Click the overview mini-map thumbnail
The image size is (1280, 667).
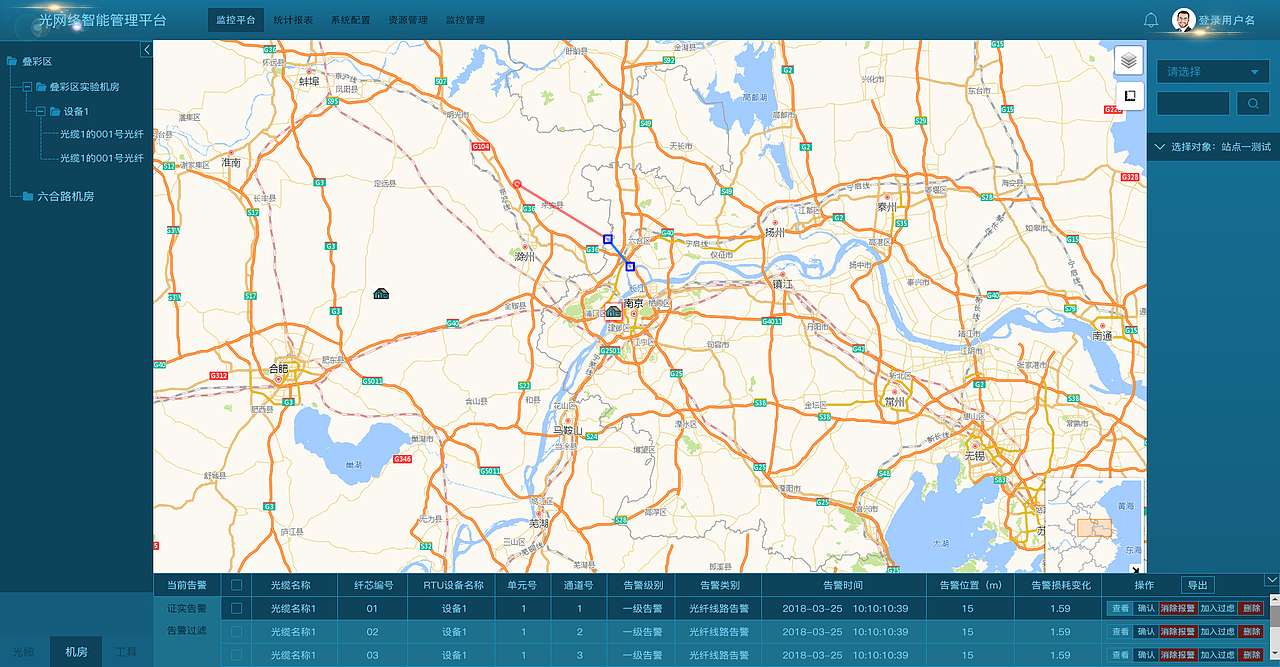tap(1093, 527)
